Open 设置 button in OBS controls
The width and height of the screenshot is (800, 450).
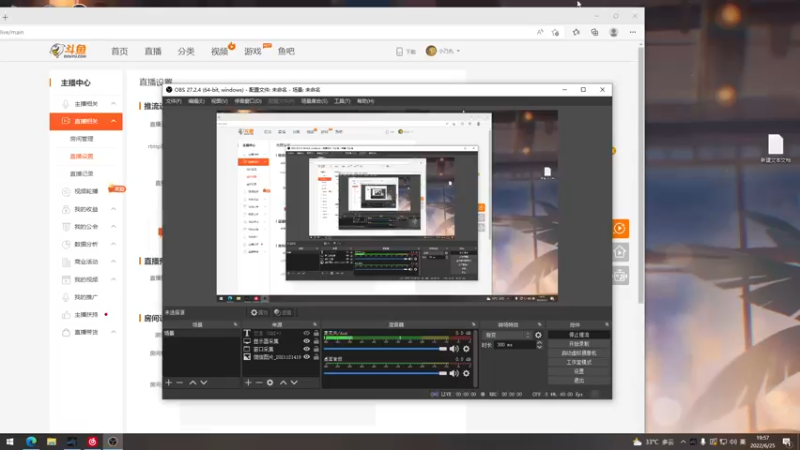[579, 371]
